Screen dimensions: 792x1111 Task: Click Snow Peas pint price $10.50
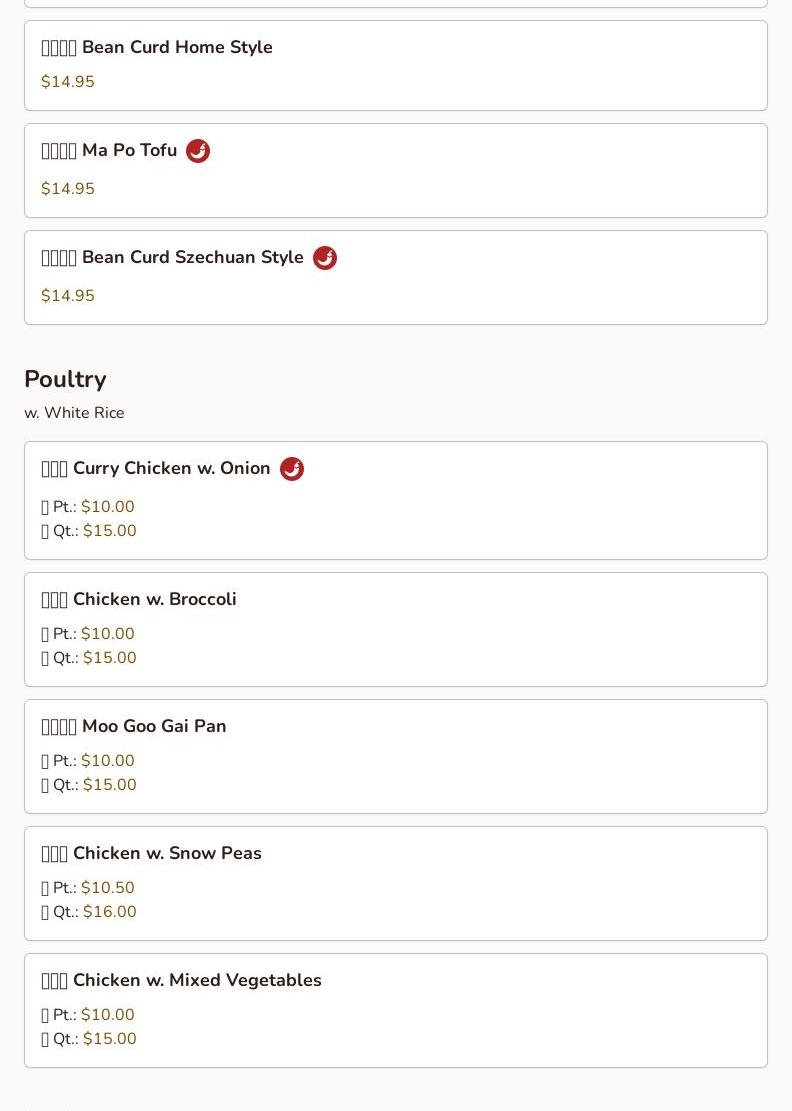(107, 888)
